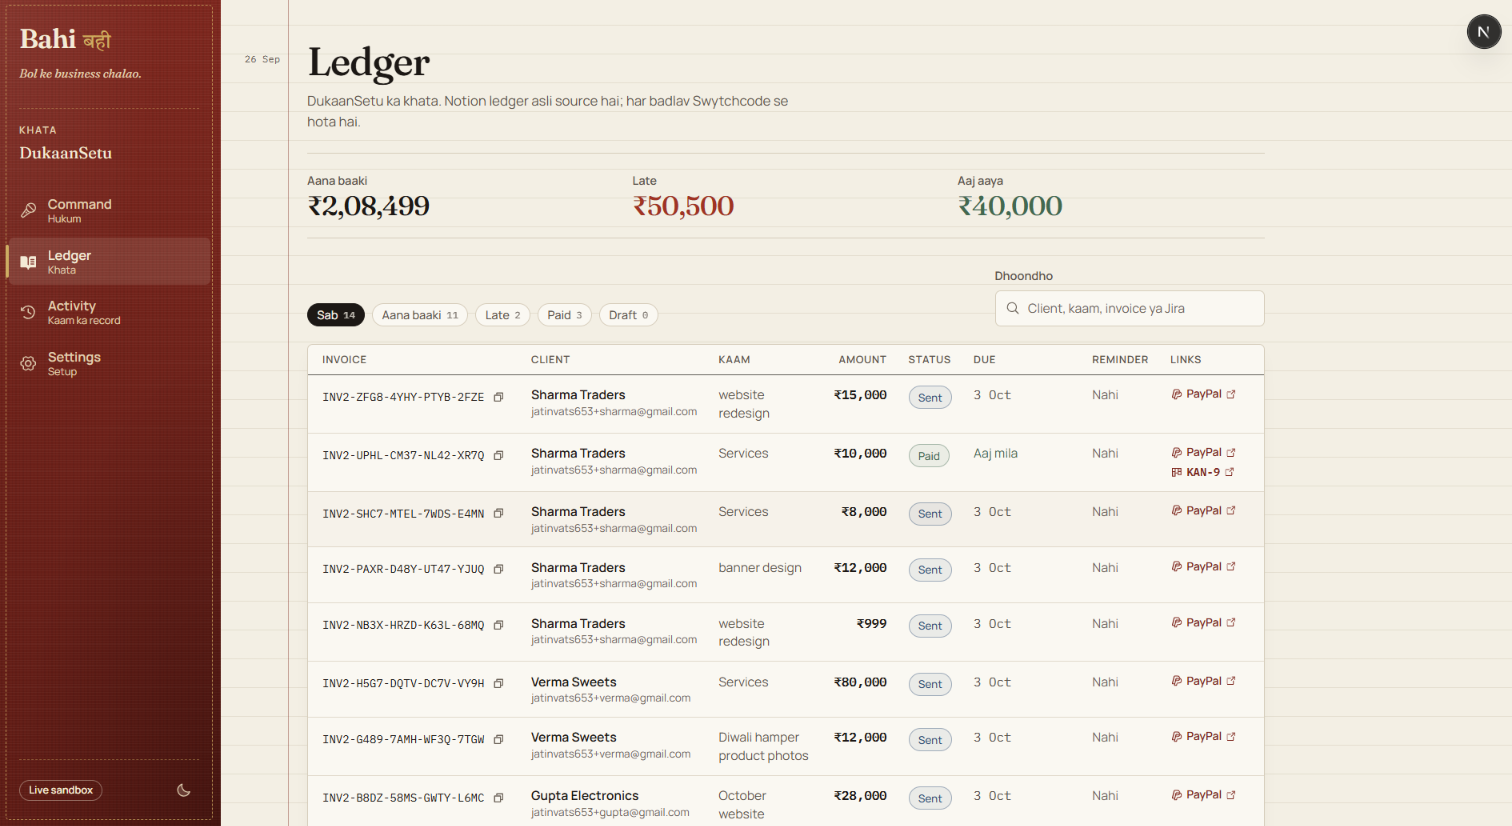Copy invoice INV2-H5G7-DQTV-DC7V-VY9H icon

coord(498,684)
